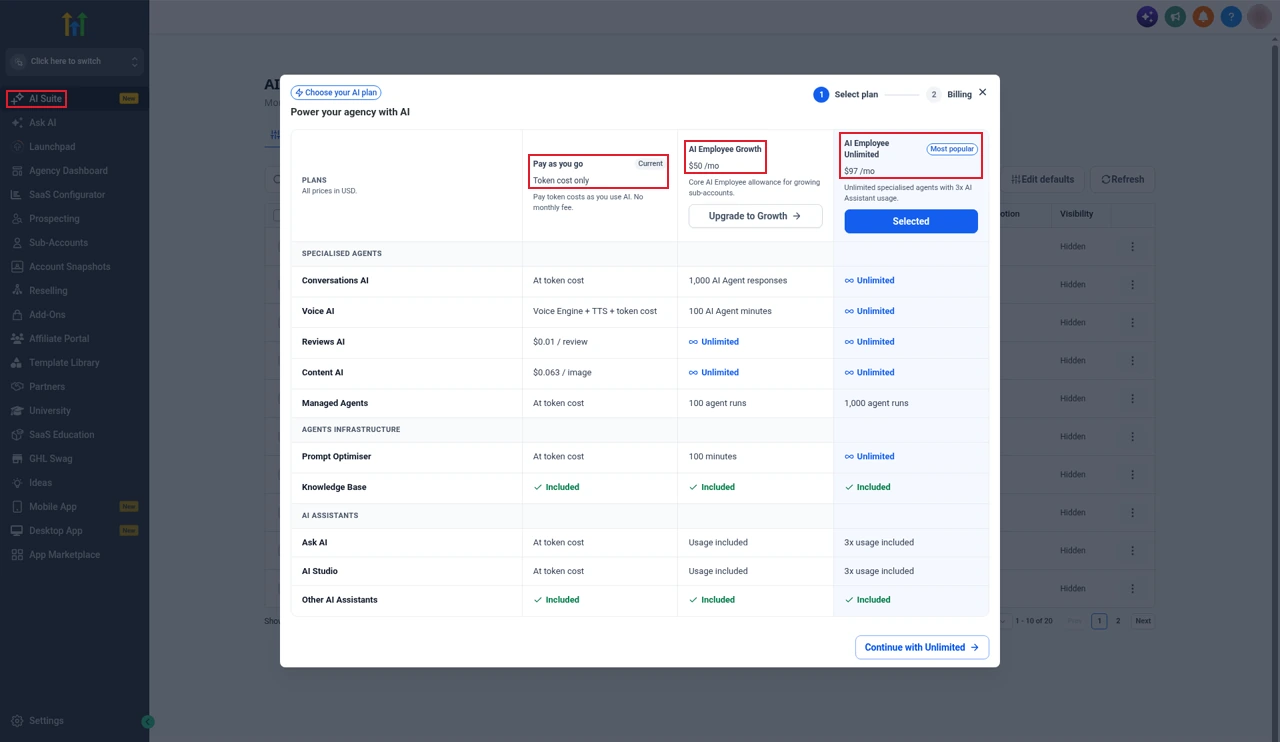The width and height of the screenshot is (1280, 742).
Task: Click the blue Selected plan button
Action: pos(911,221)
